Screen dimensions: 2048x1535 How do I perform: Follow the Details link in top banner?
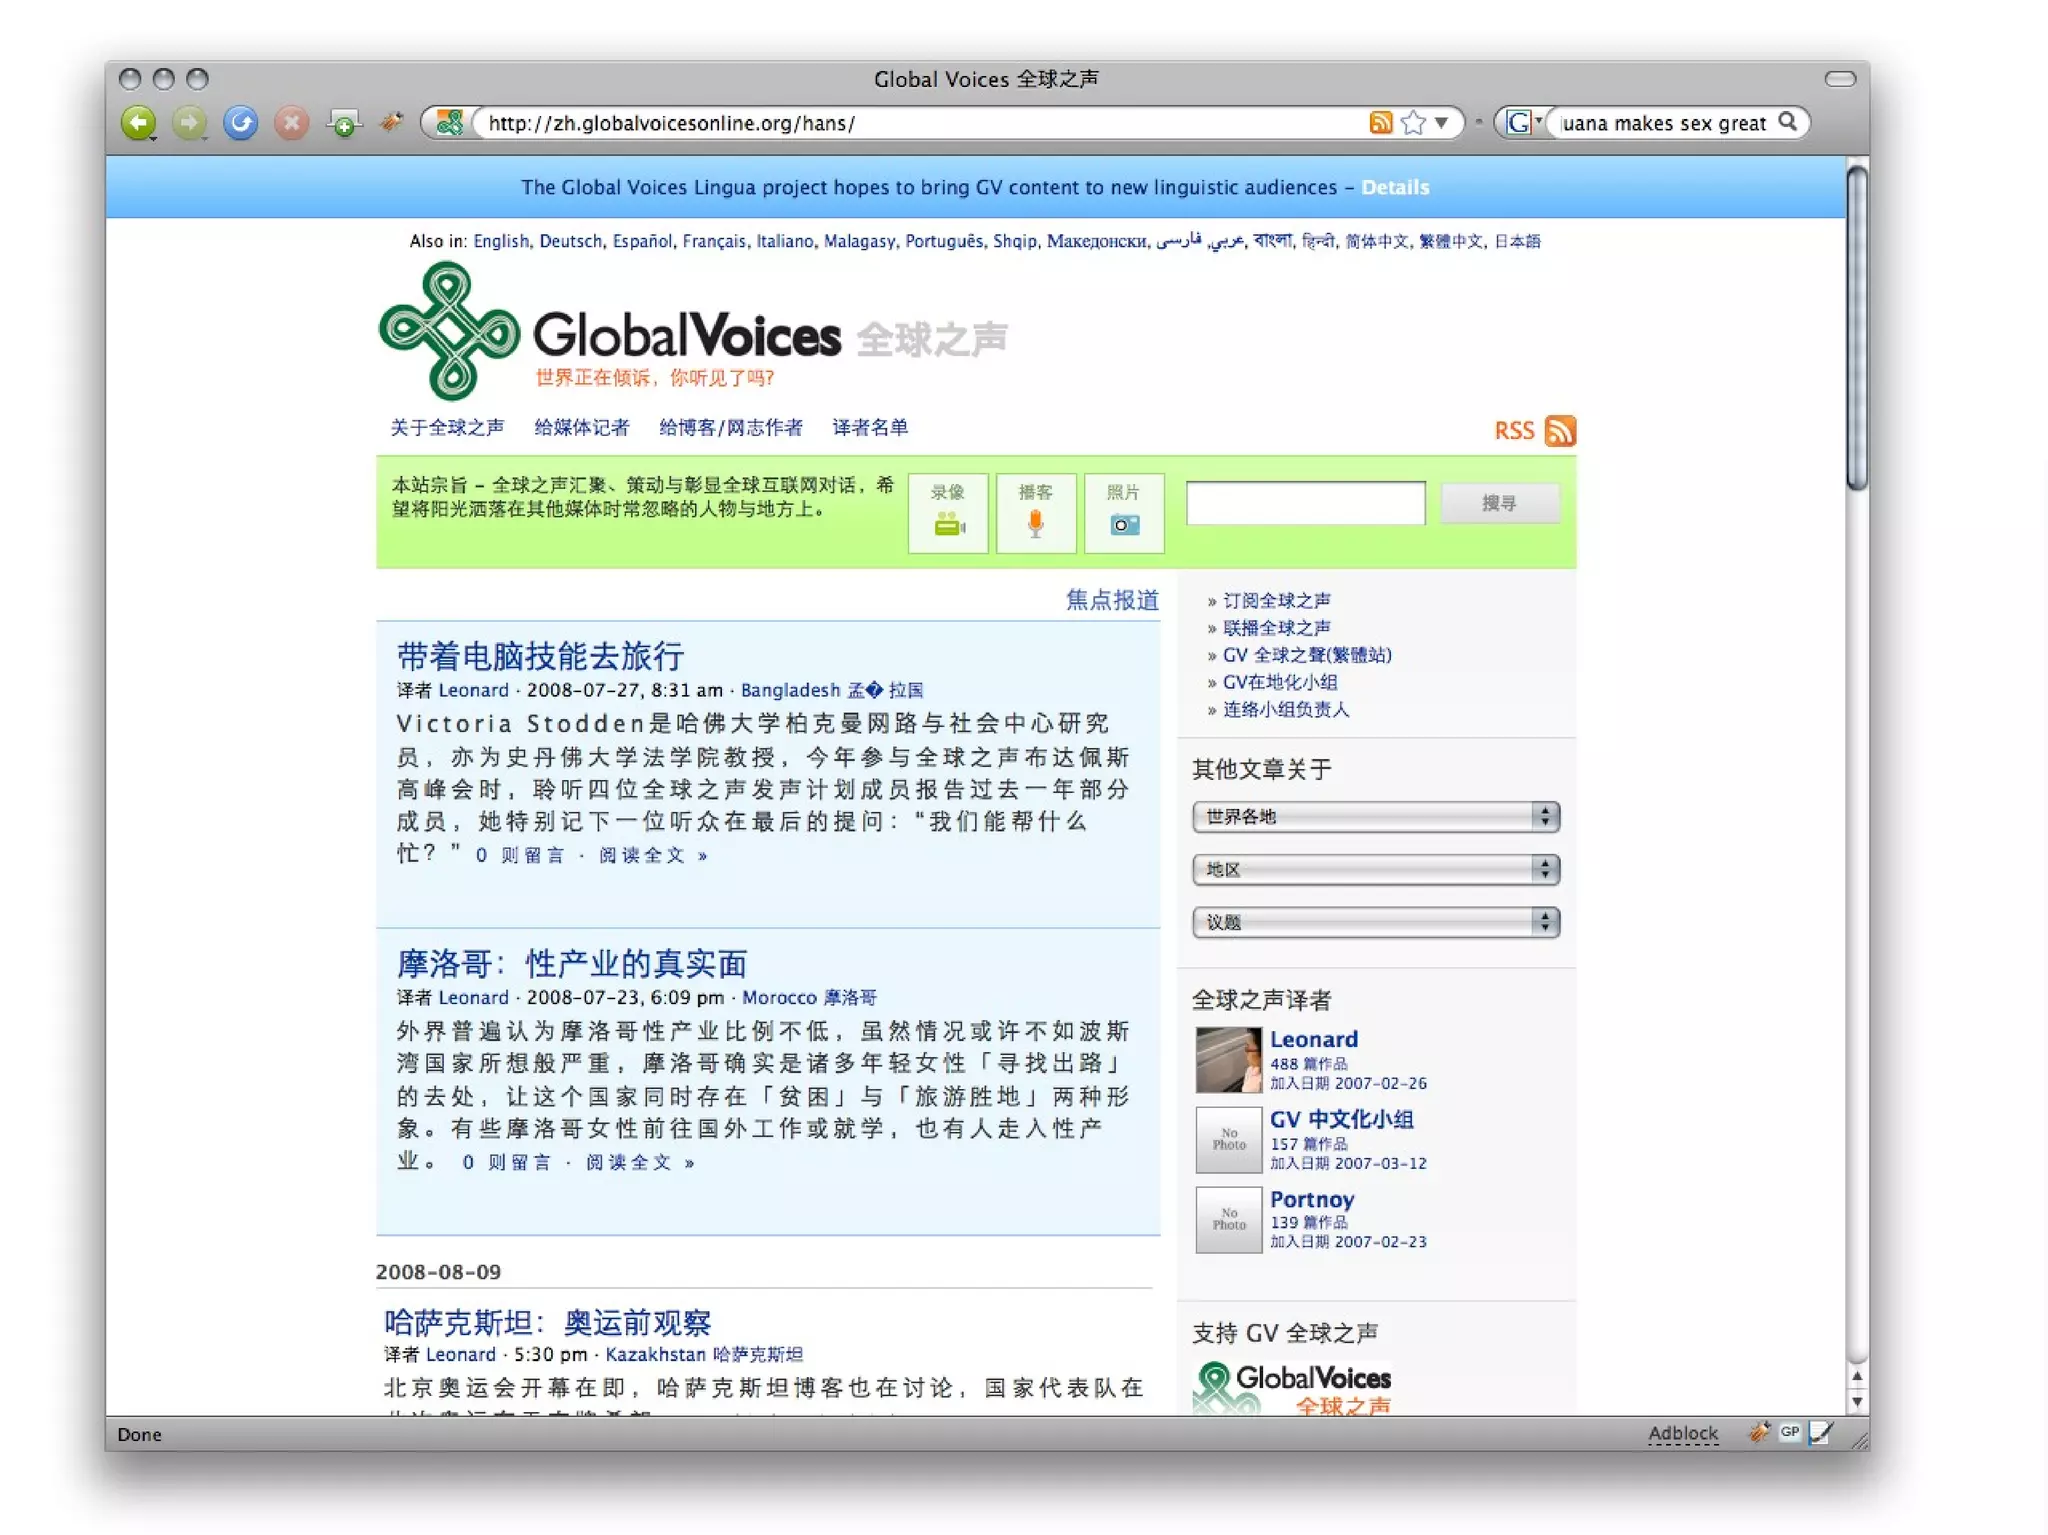[1395, 188]
